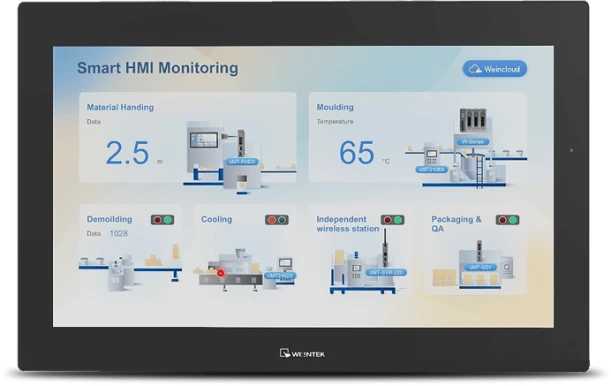Select the cMT2108X device tag
Screen dimensions: 611x386
tap(431, 170)
